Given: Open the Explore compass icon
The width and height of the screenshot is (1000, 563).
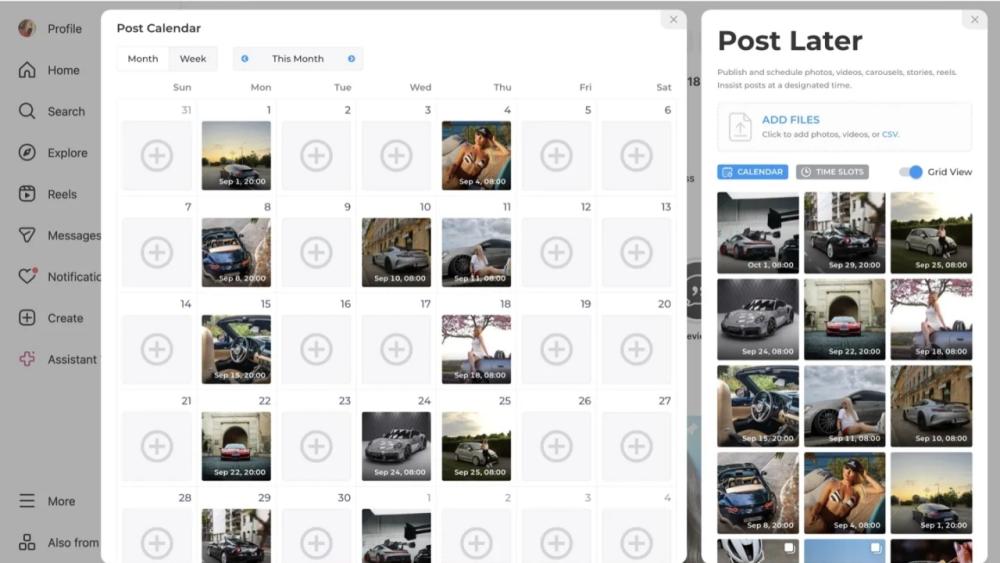Looking at the screenshot, I should tap(27, 152).
